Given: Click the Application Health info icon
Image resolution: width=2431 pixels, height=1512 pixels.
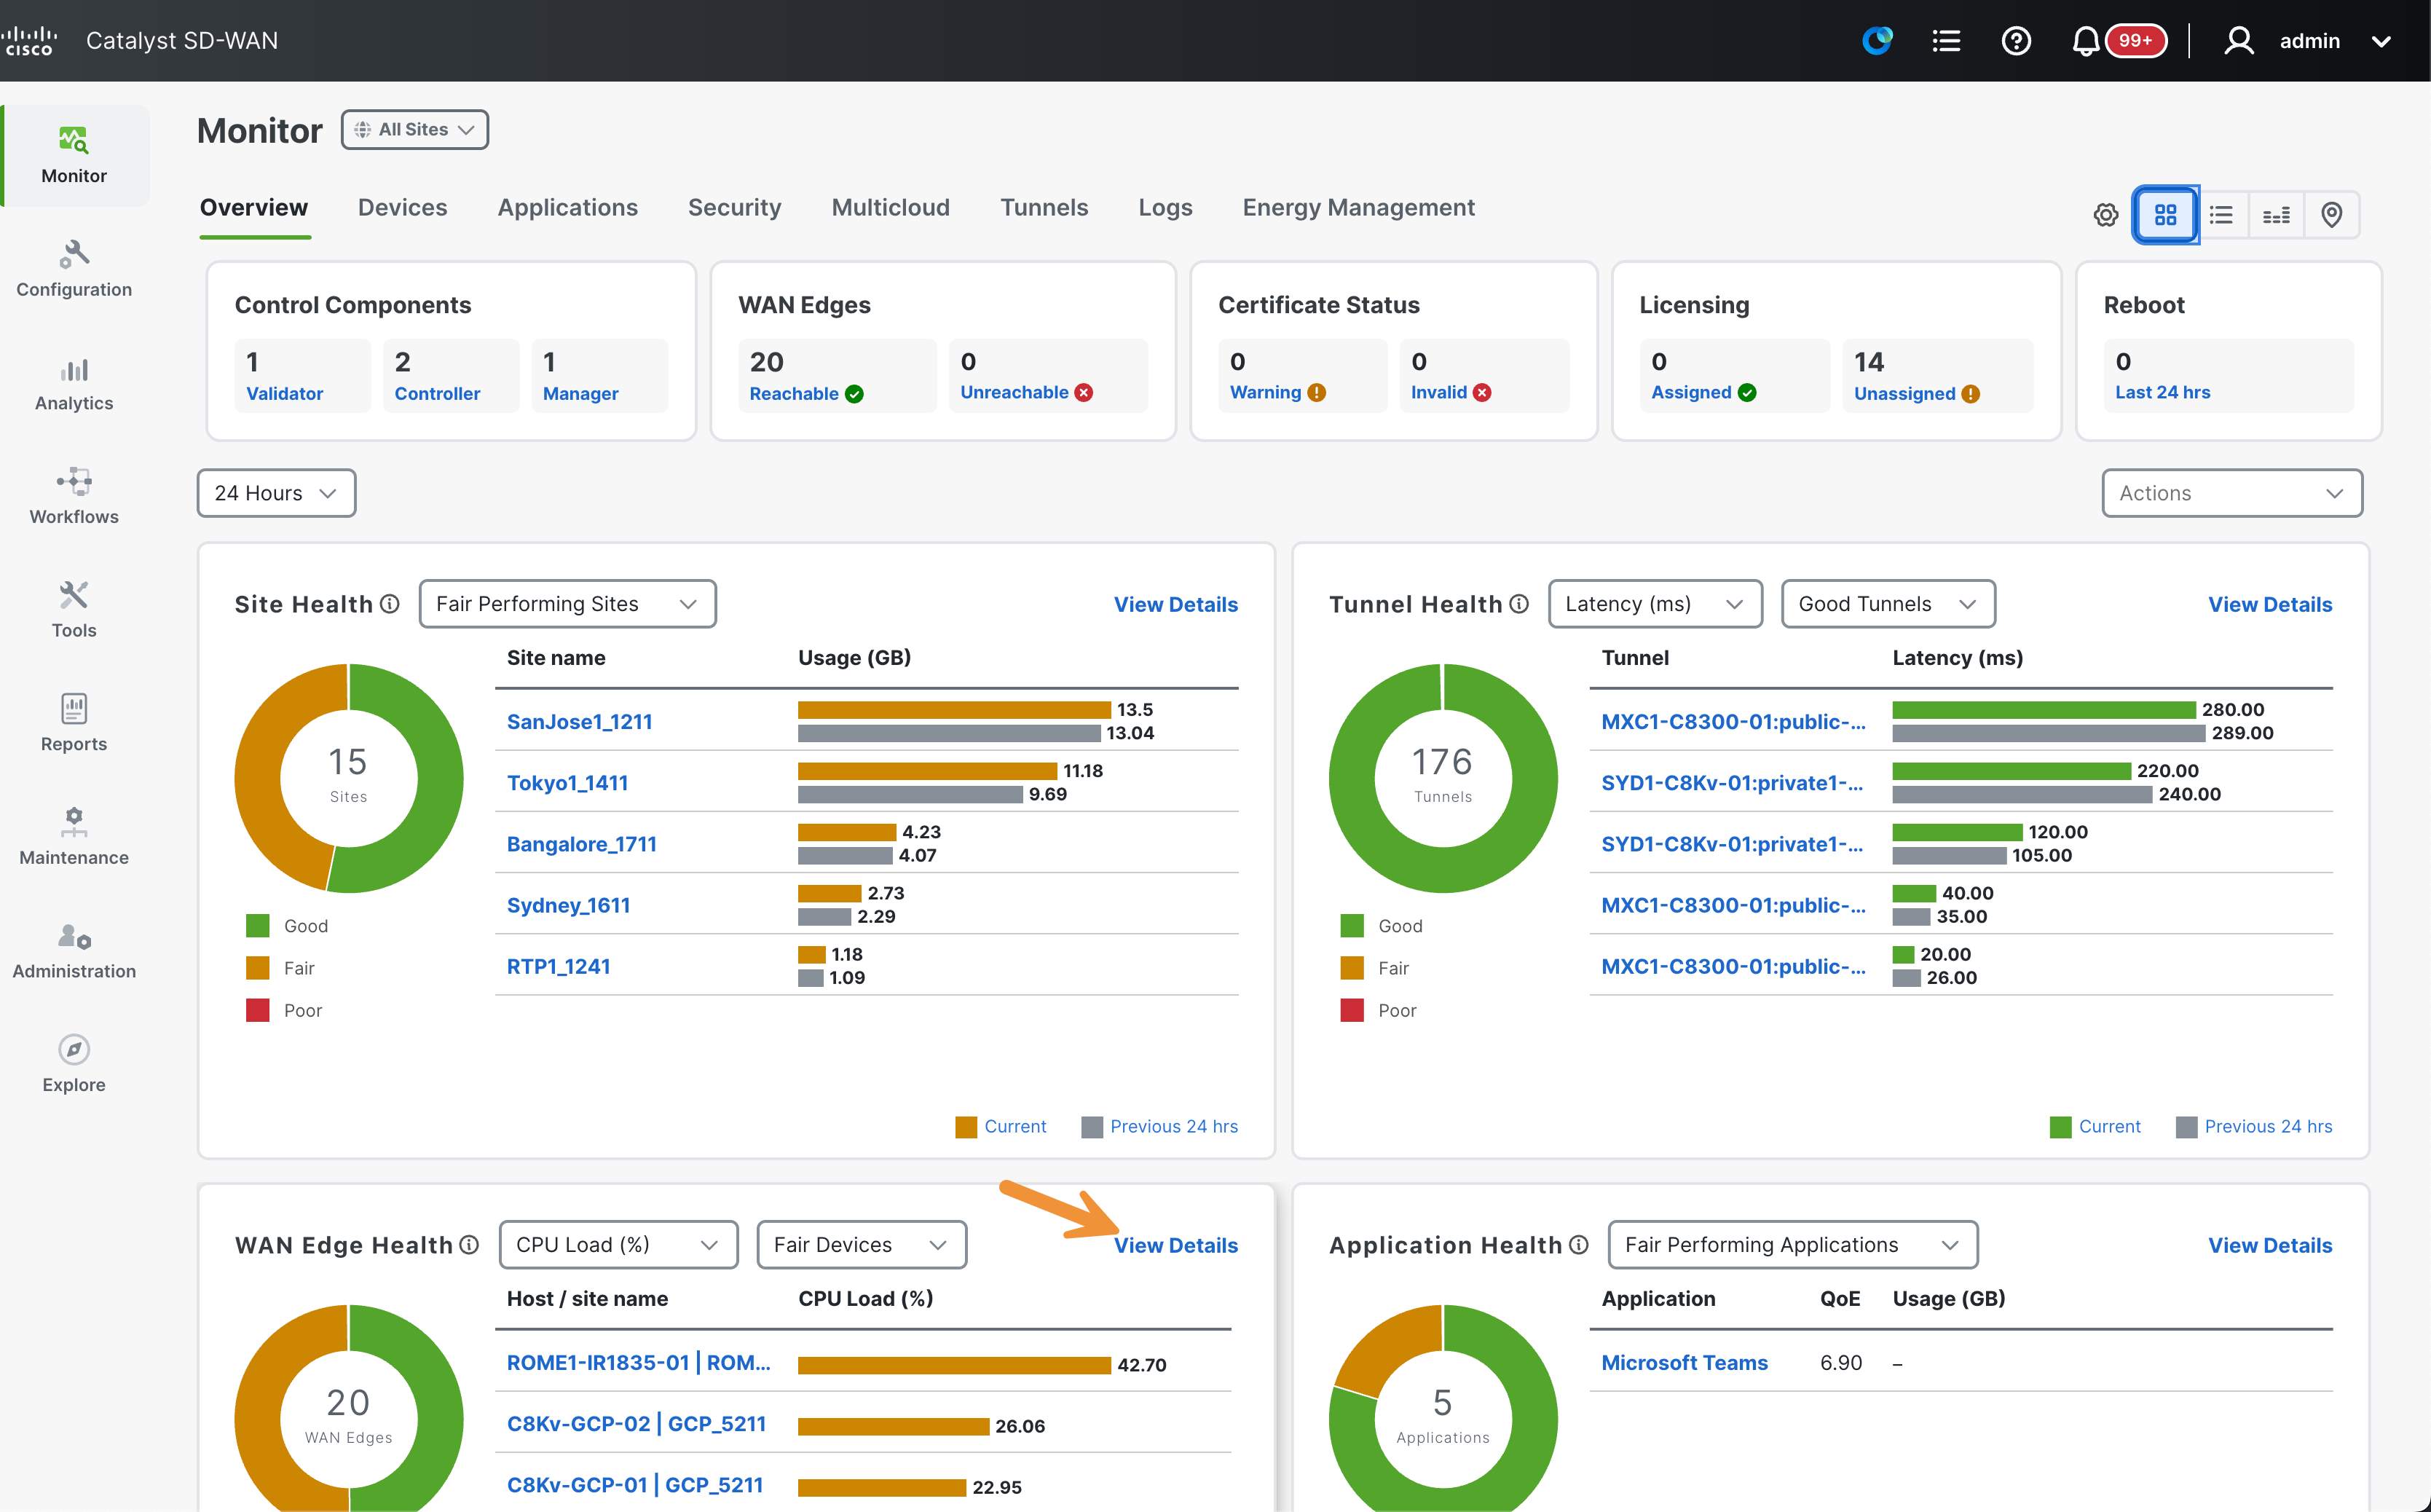Looking at the screenshot, I should (1579, 1245).
